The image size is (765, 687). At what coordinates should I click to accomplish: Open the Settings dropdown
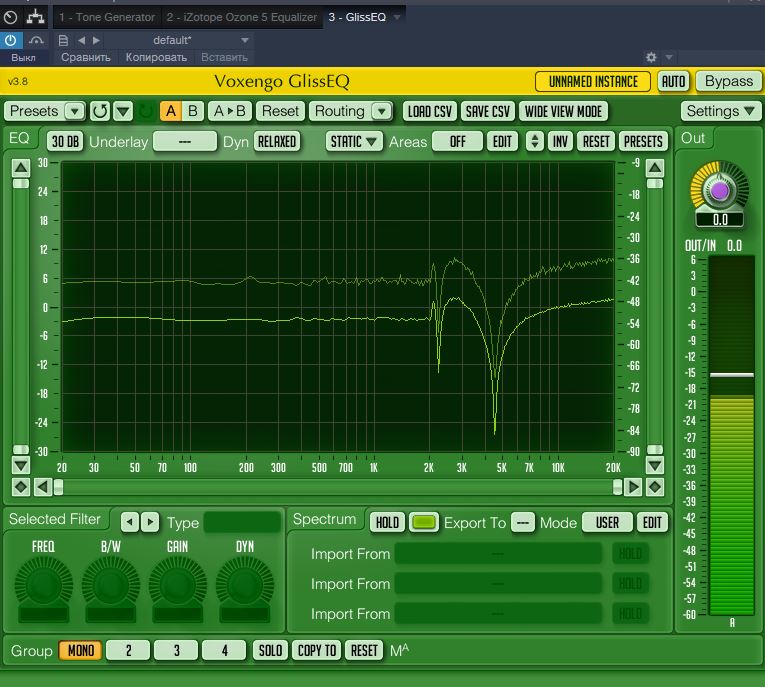[x=721, y=111]
